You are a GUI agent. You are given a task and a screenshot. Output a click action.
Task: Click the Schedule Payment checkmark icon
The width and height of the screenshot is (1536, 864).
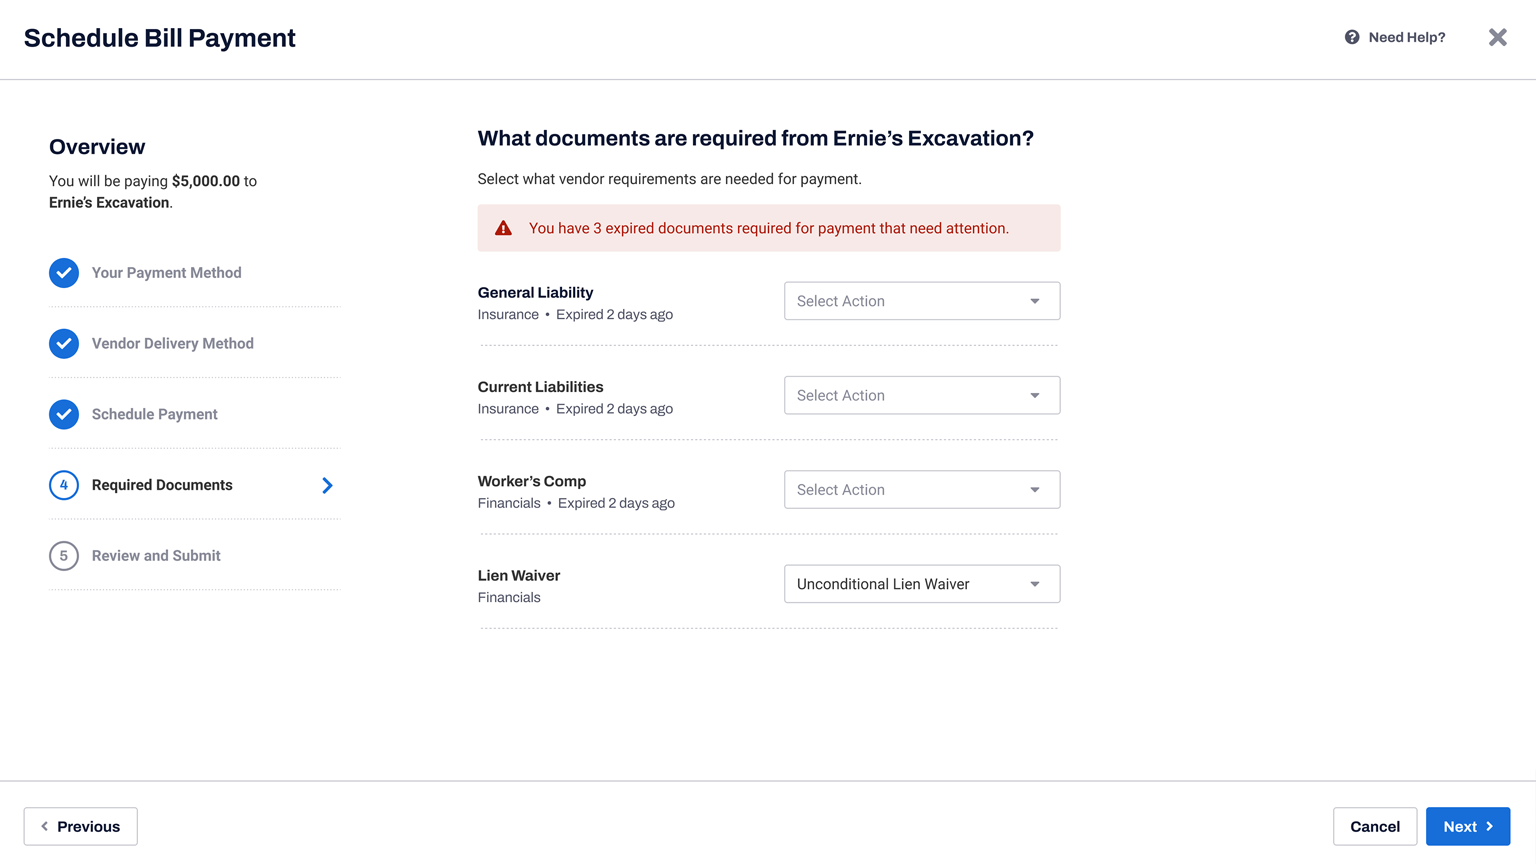[x=64, y=414]
